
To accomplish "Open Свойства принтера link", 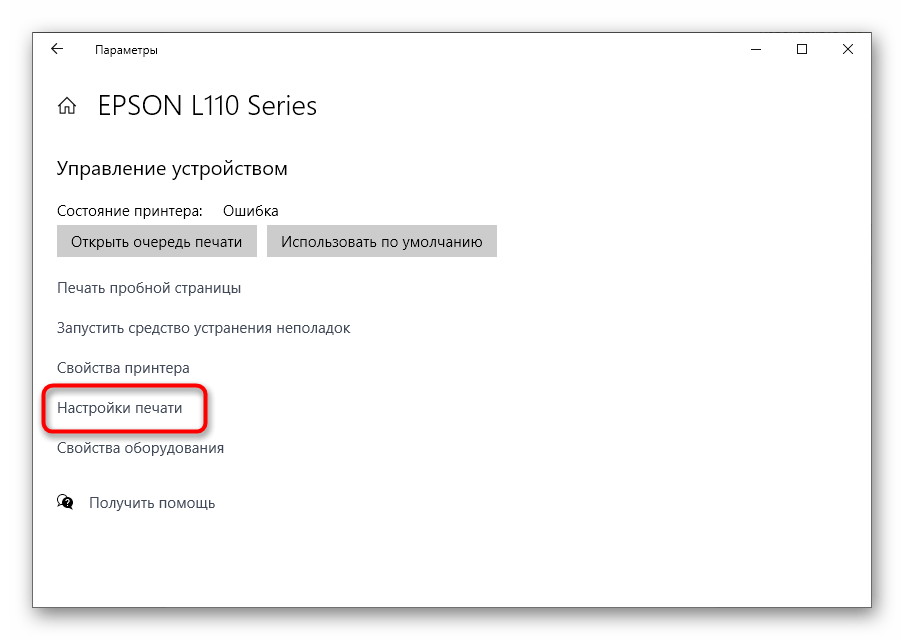I will [x=123, y=368].
